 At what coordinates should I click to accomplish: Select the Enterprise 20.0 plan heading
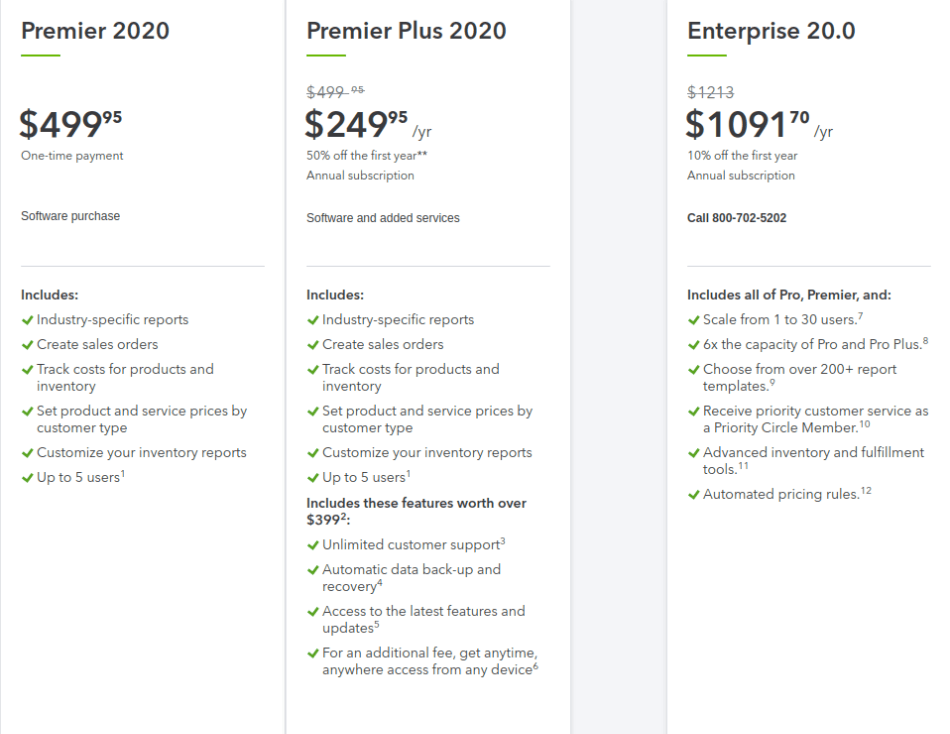point(771,31)
